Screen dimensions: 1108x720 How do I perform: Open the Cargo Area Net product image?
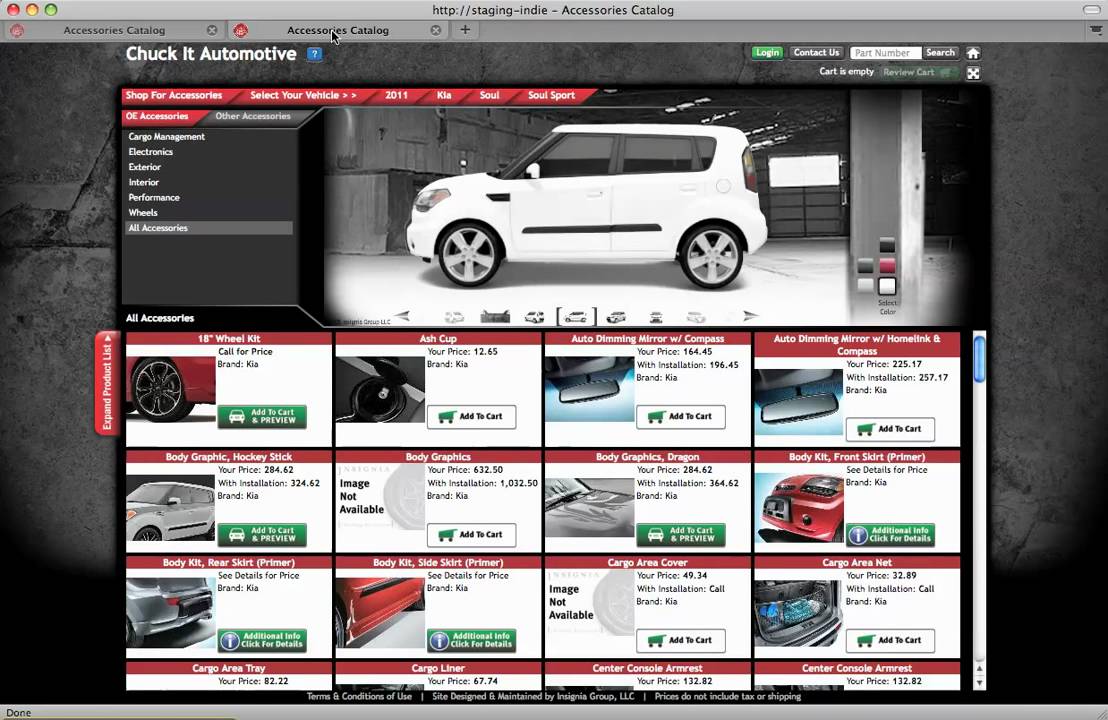point(798,613)
